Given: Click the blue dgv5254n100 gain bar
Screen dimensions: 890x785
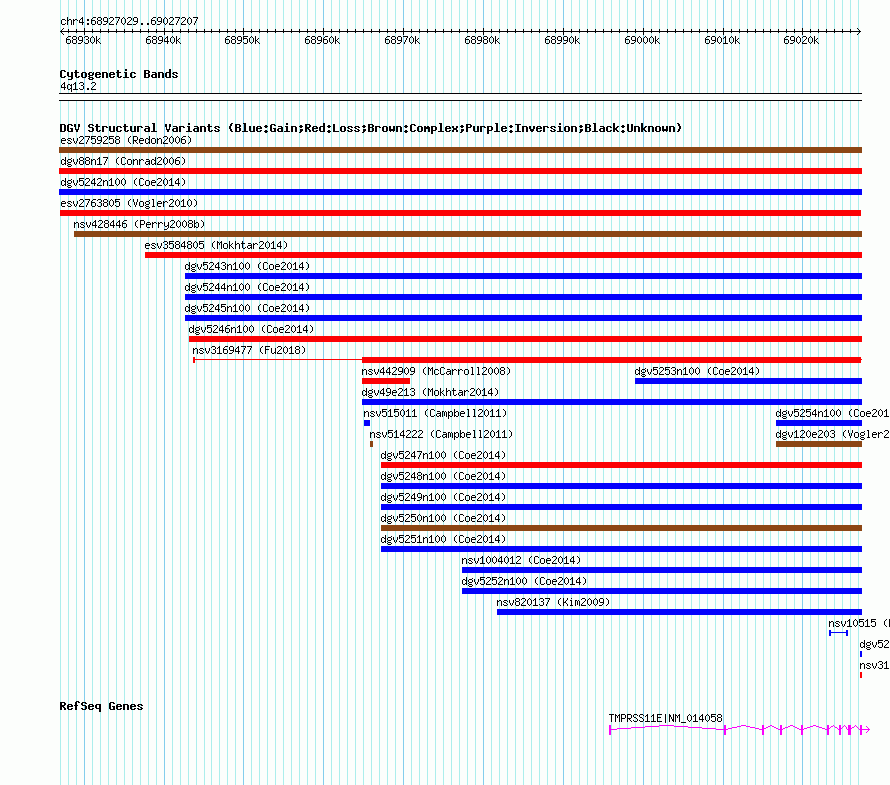Looking at the screenshot, I should coord(819,423).
